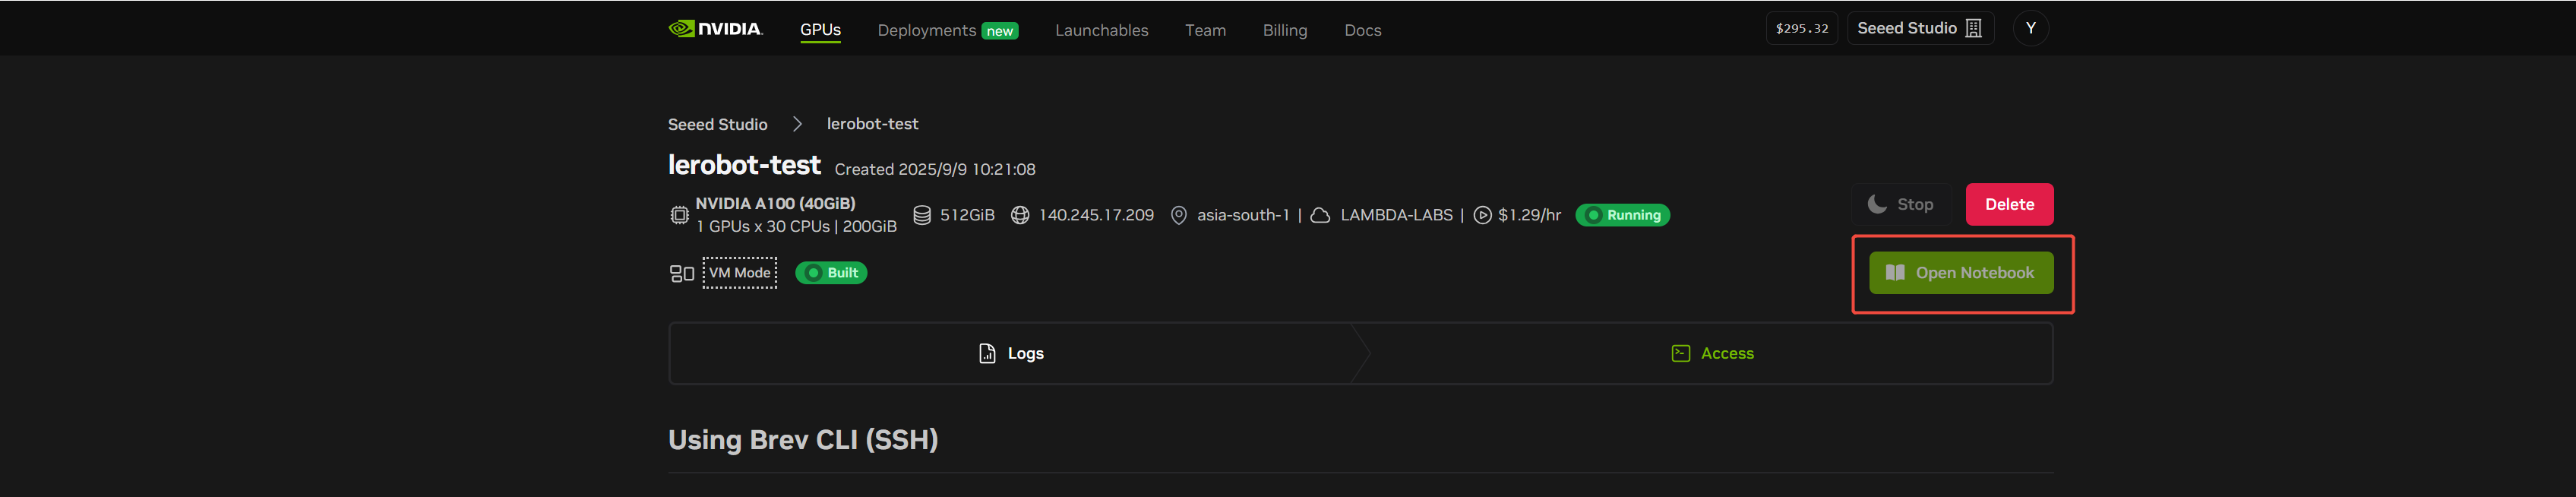Click the asia-south-1 region text
The image size is (2576, 497).
click(x=1243, y=215)
